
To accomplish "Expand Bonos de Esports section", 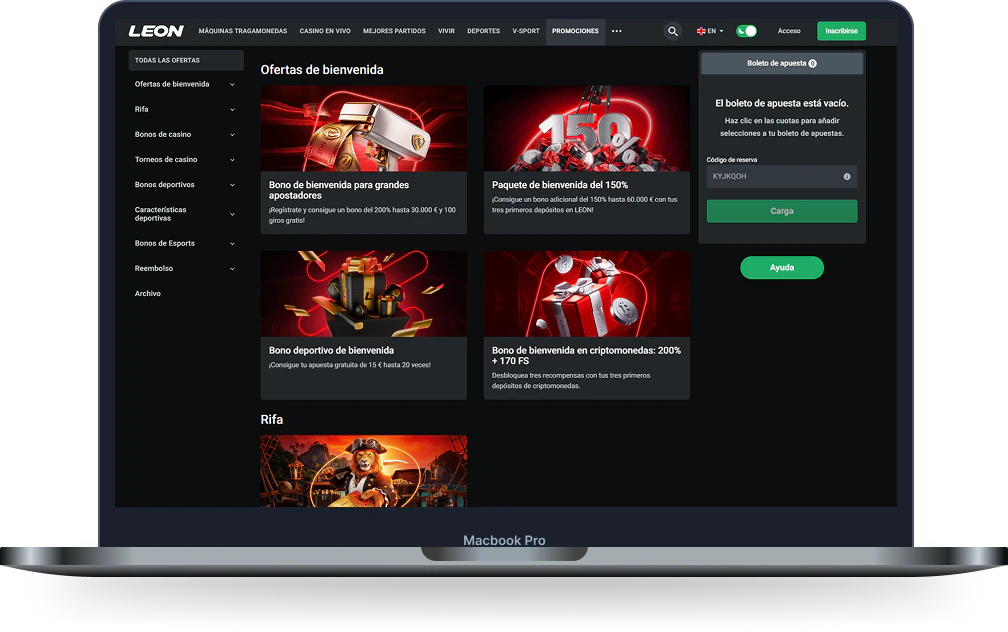I will (184, 243).
